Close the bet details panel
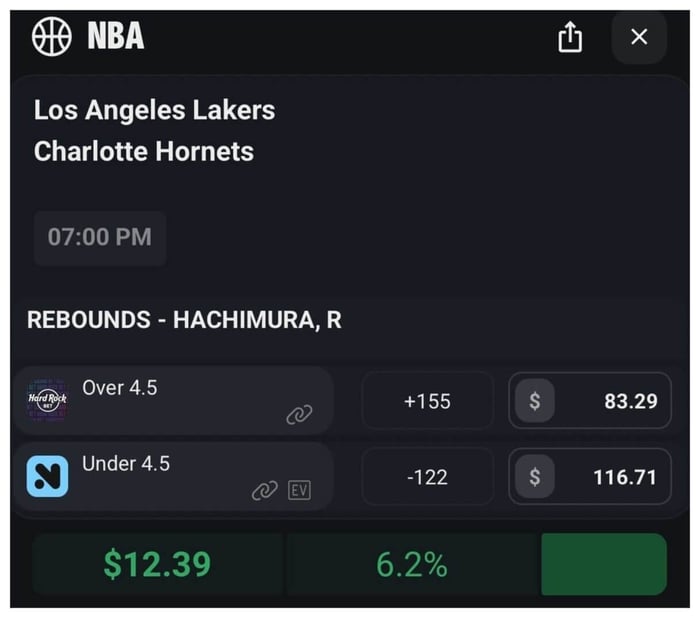The width and height of the screenshot is (700, 618). coord(639,38)
